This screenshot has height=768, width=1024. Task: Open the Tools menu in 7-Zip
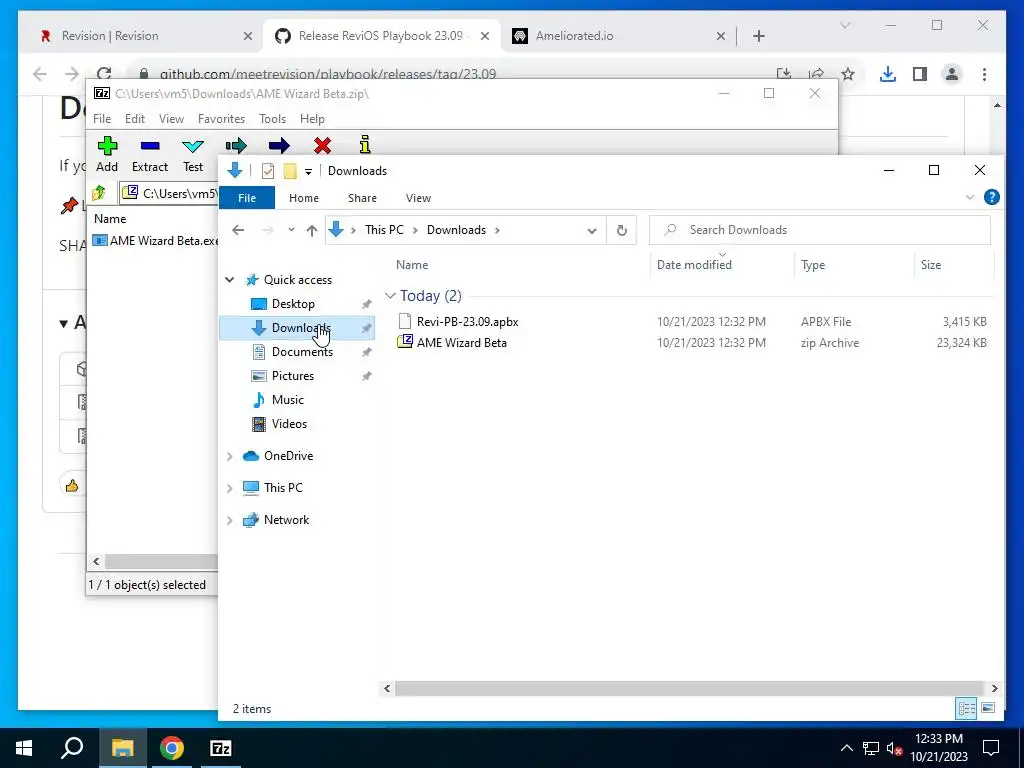coord(272,119)
